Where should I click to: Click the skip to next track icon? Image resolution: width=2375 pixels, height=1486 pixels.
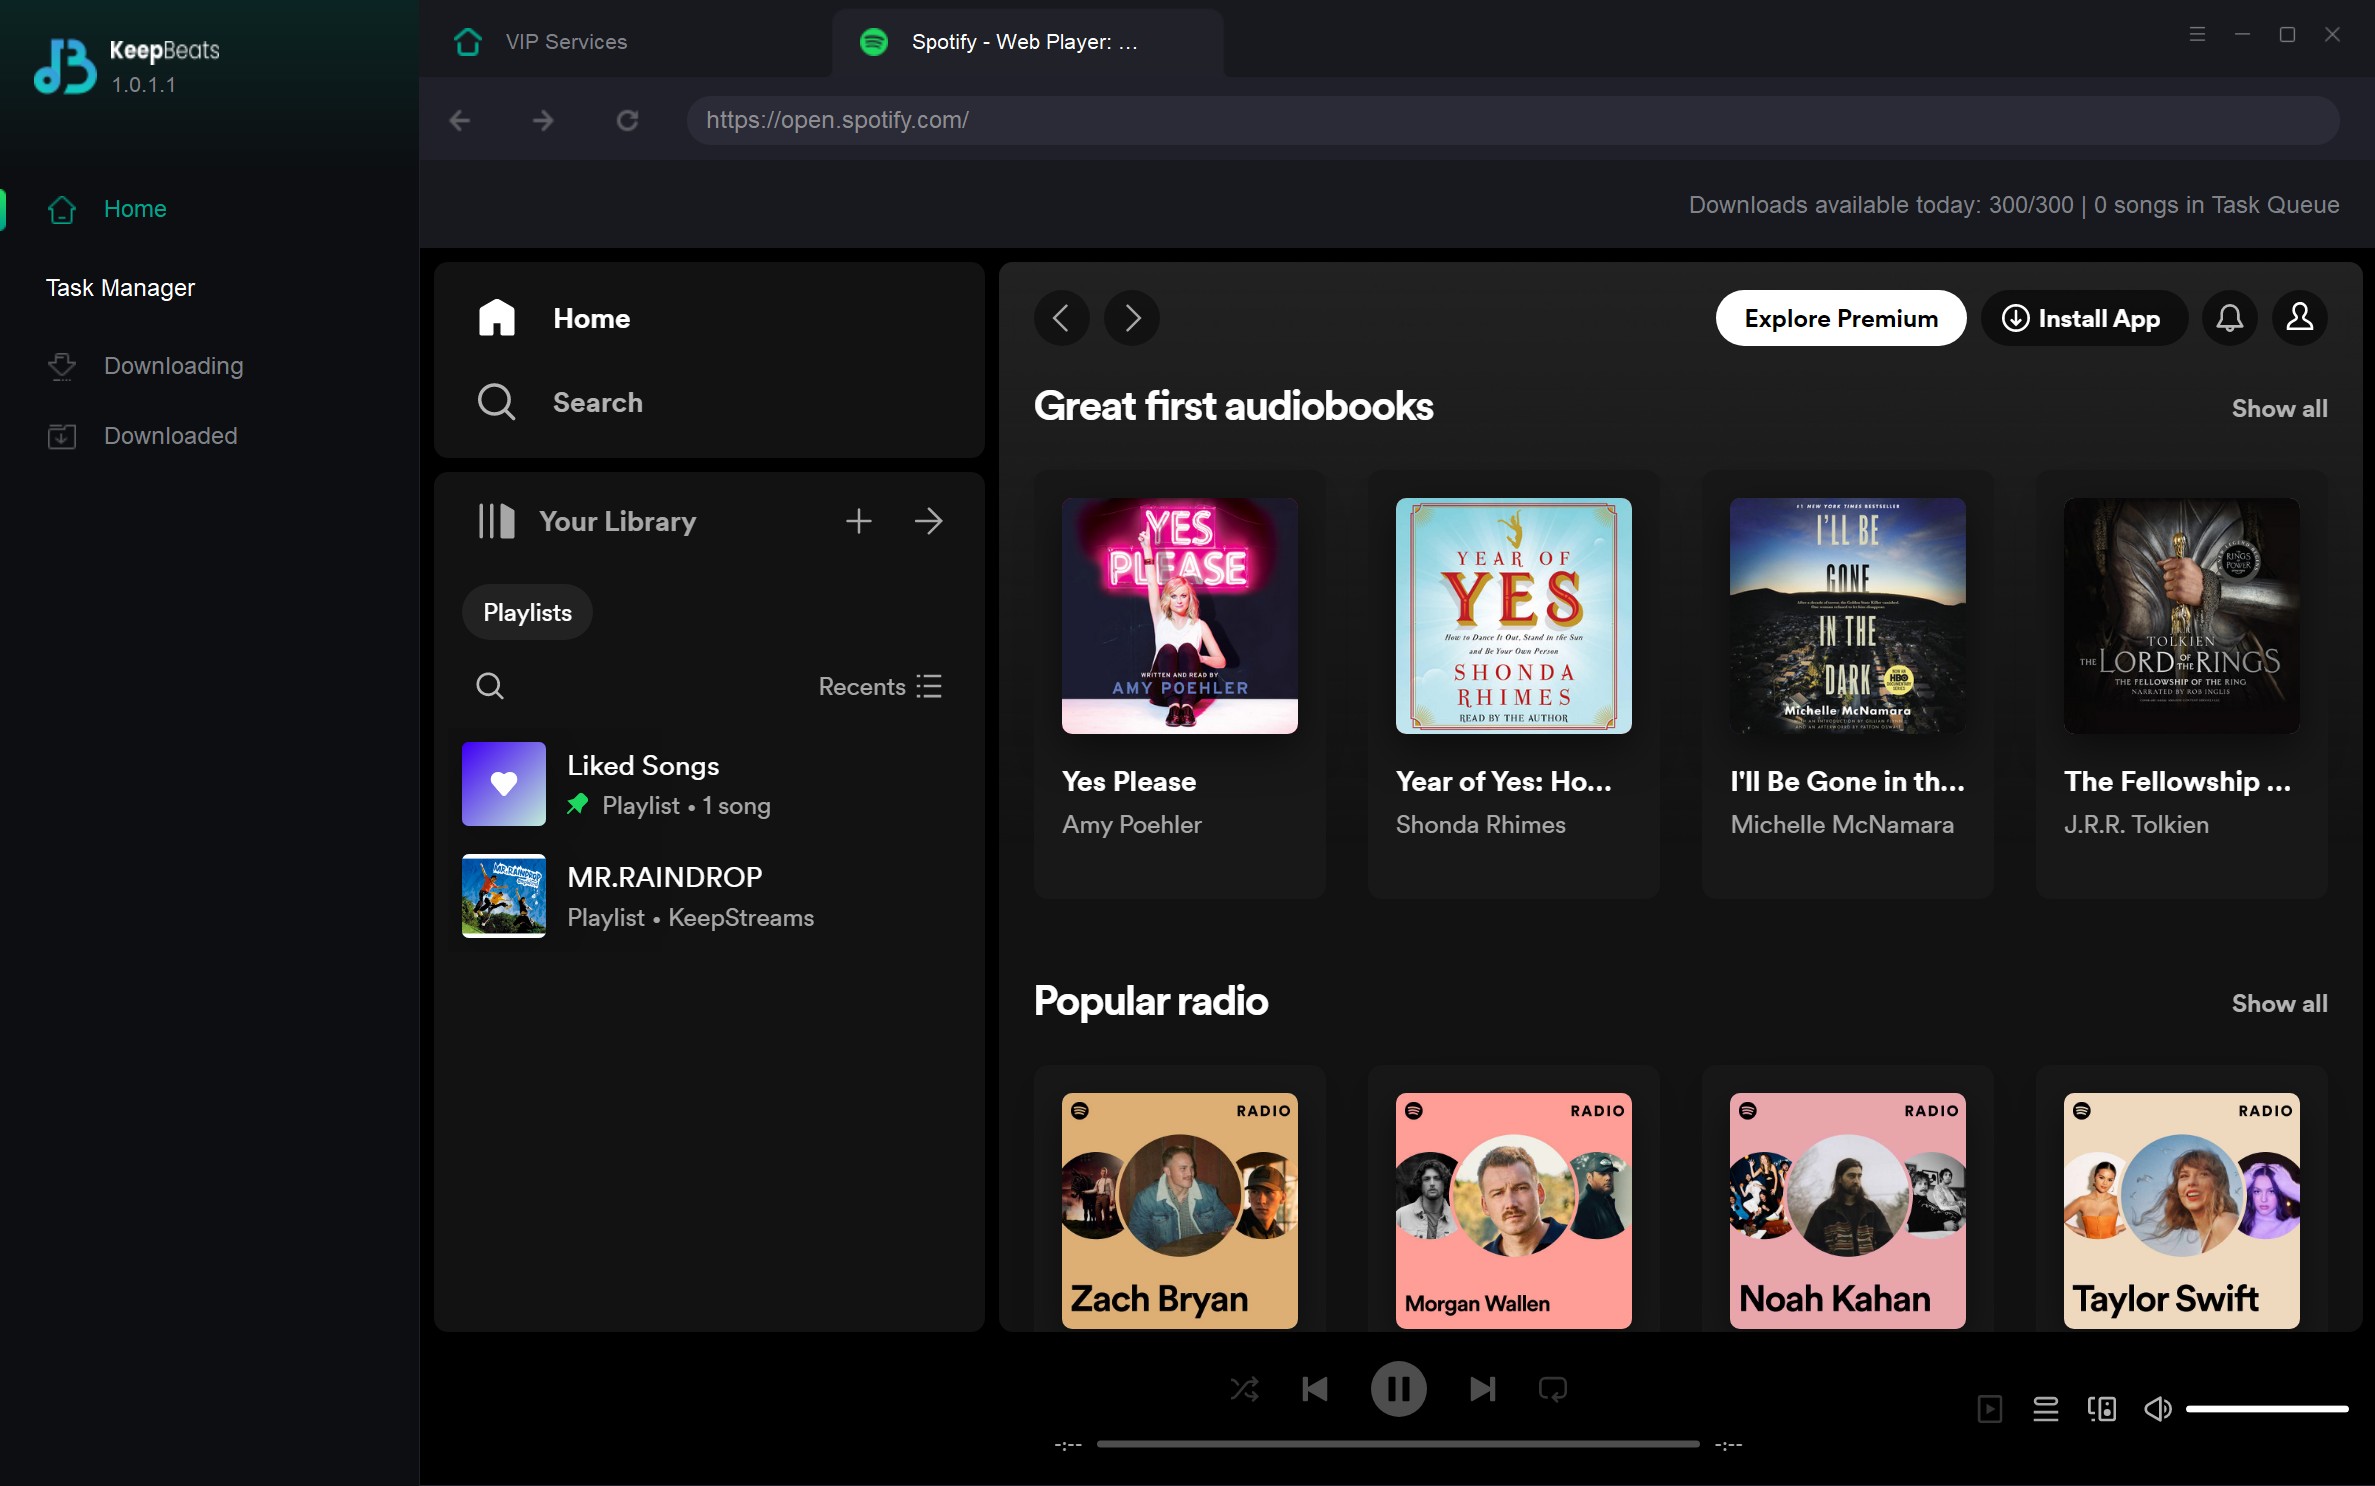(x=1480, y=1388)
